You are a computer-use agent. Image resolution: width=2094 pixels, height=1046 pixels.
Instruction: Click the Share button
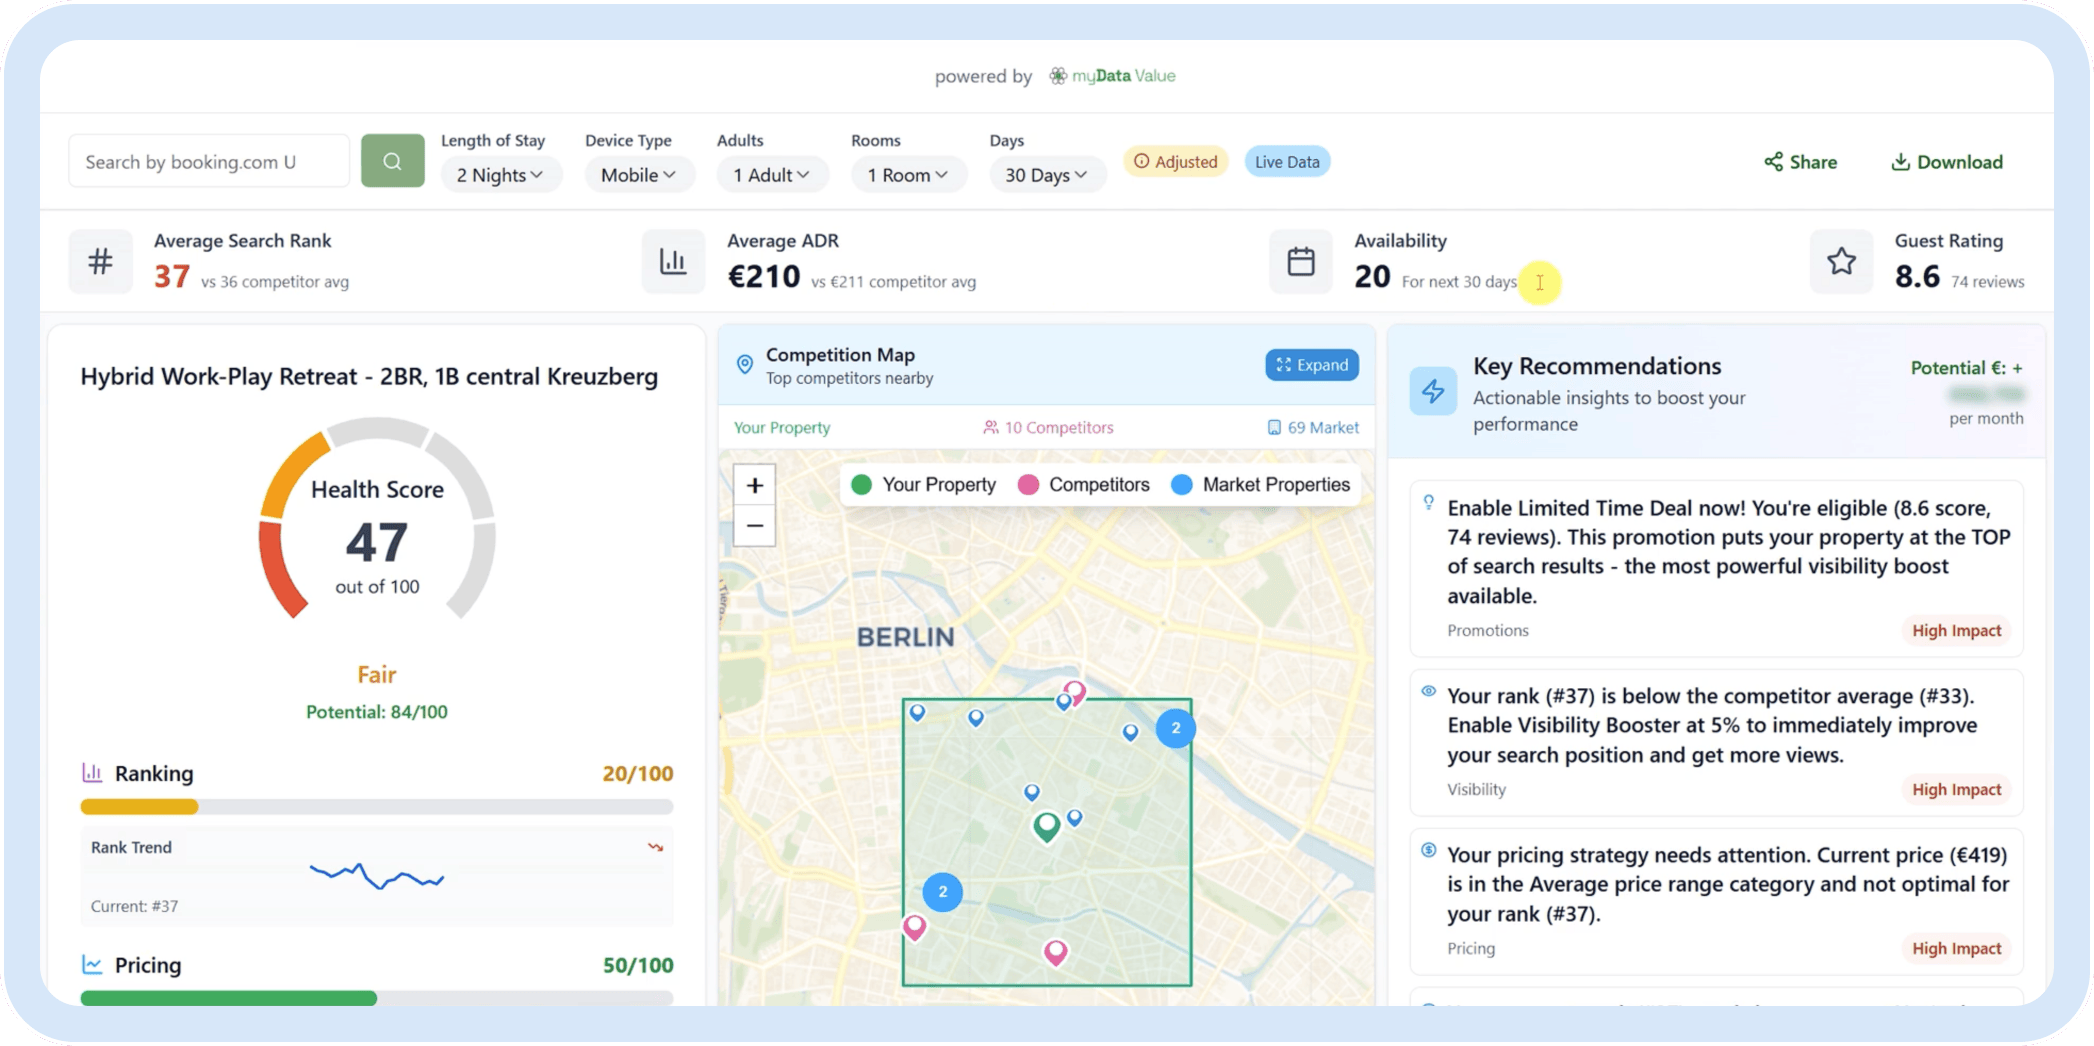(1801, 162)
